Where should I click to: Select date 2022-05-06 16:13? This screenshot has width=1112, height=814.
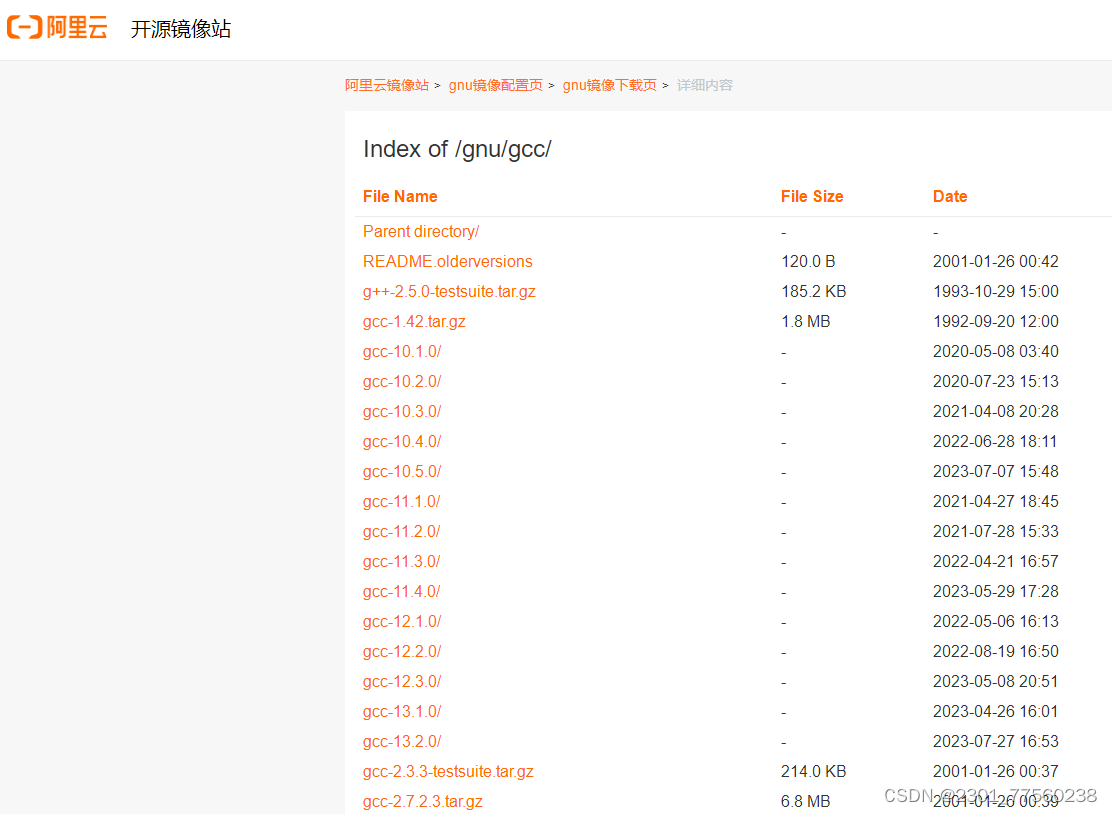pos(996,622)
